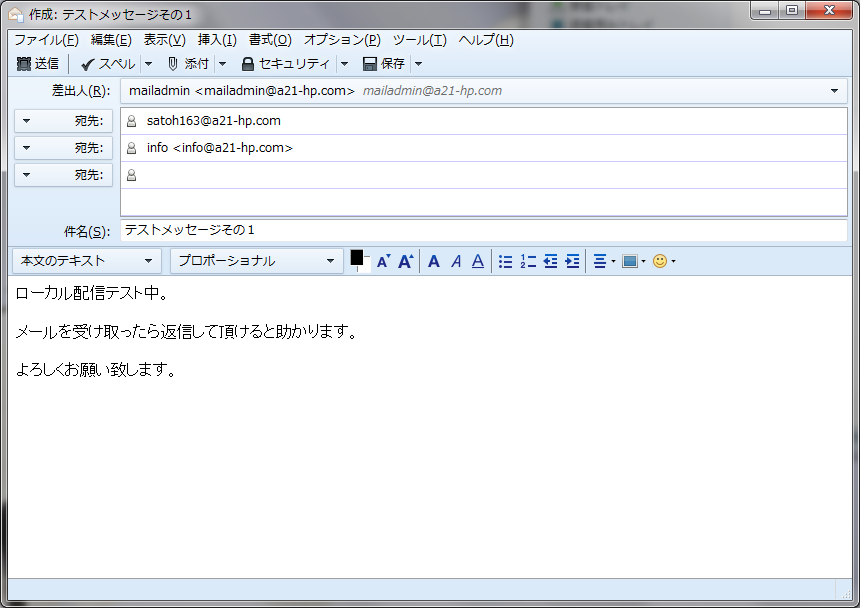Screen dimensions: 860x608
Task: Open the 表示(V) menu
Action: pyautogui.click(x=165, y=39)
